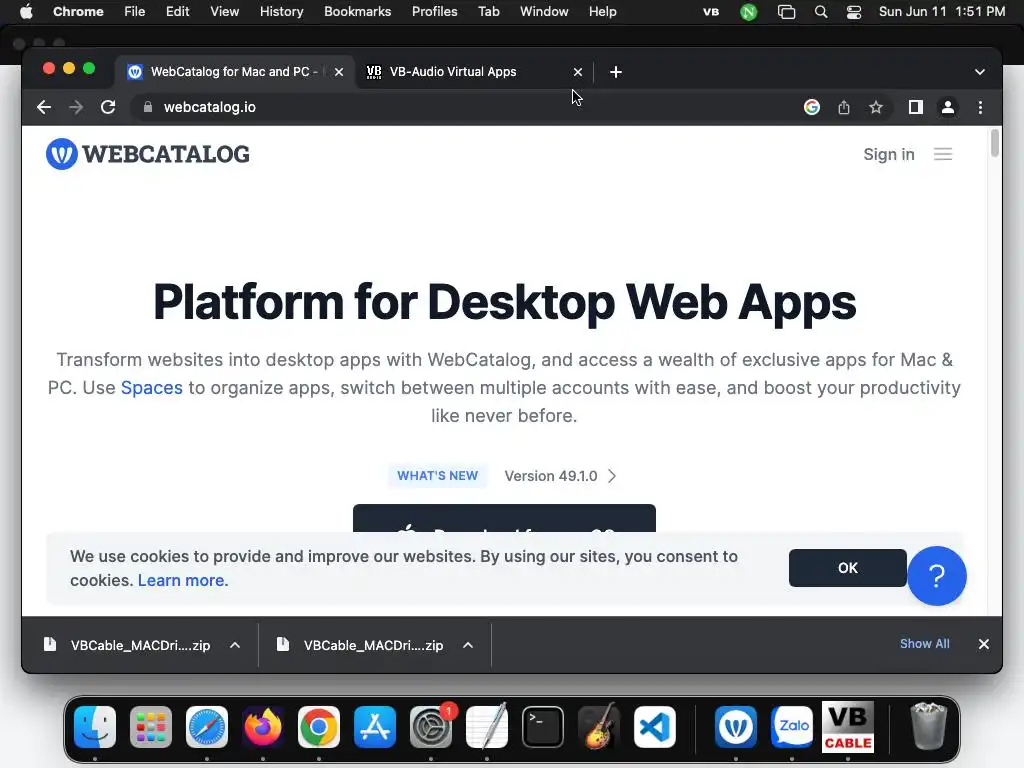
Task: Open the hamburger menu next to Sign in
Action: [942, 154]
